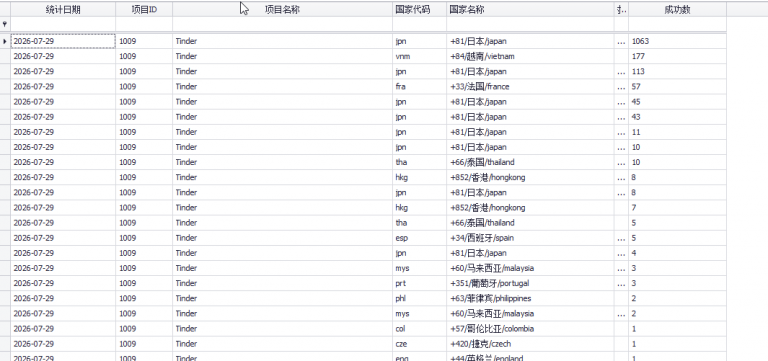The width and height of the screenshot is (768, 361).
Task: Select the Tinder cell in the france row
Action: (283, 87)
